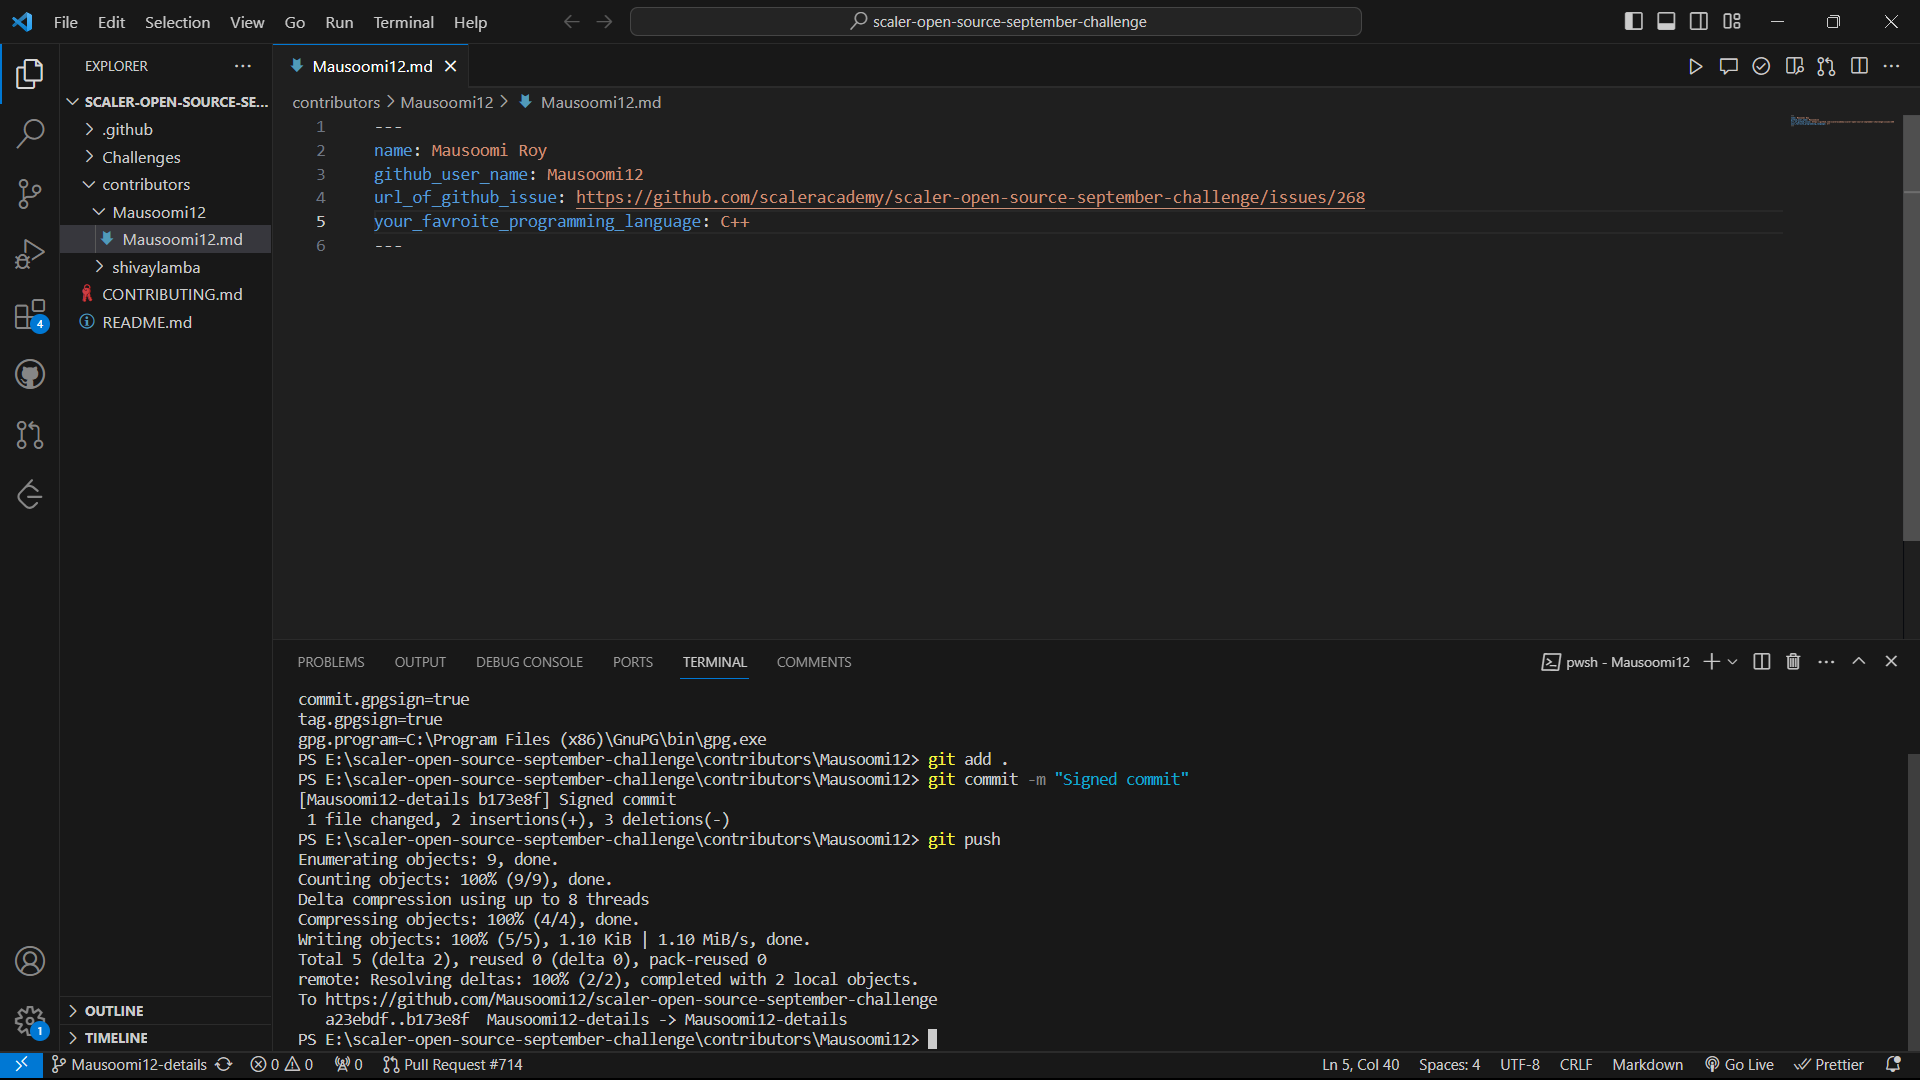Open the terminal profile dropdown chevron
Image resolution: width=1920 pixels, height=1080 pixels.
(x=1733, y=661)
